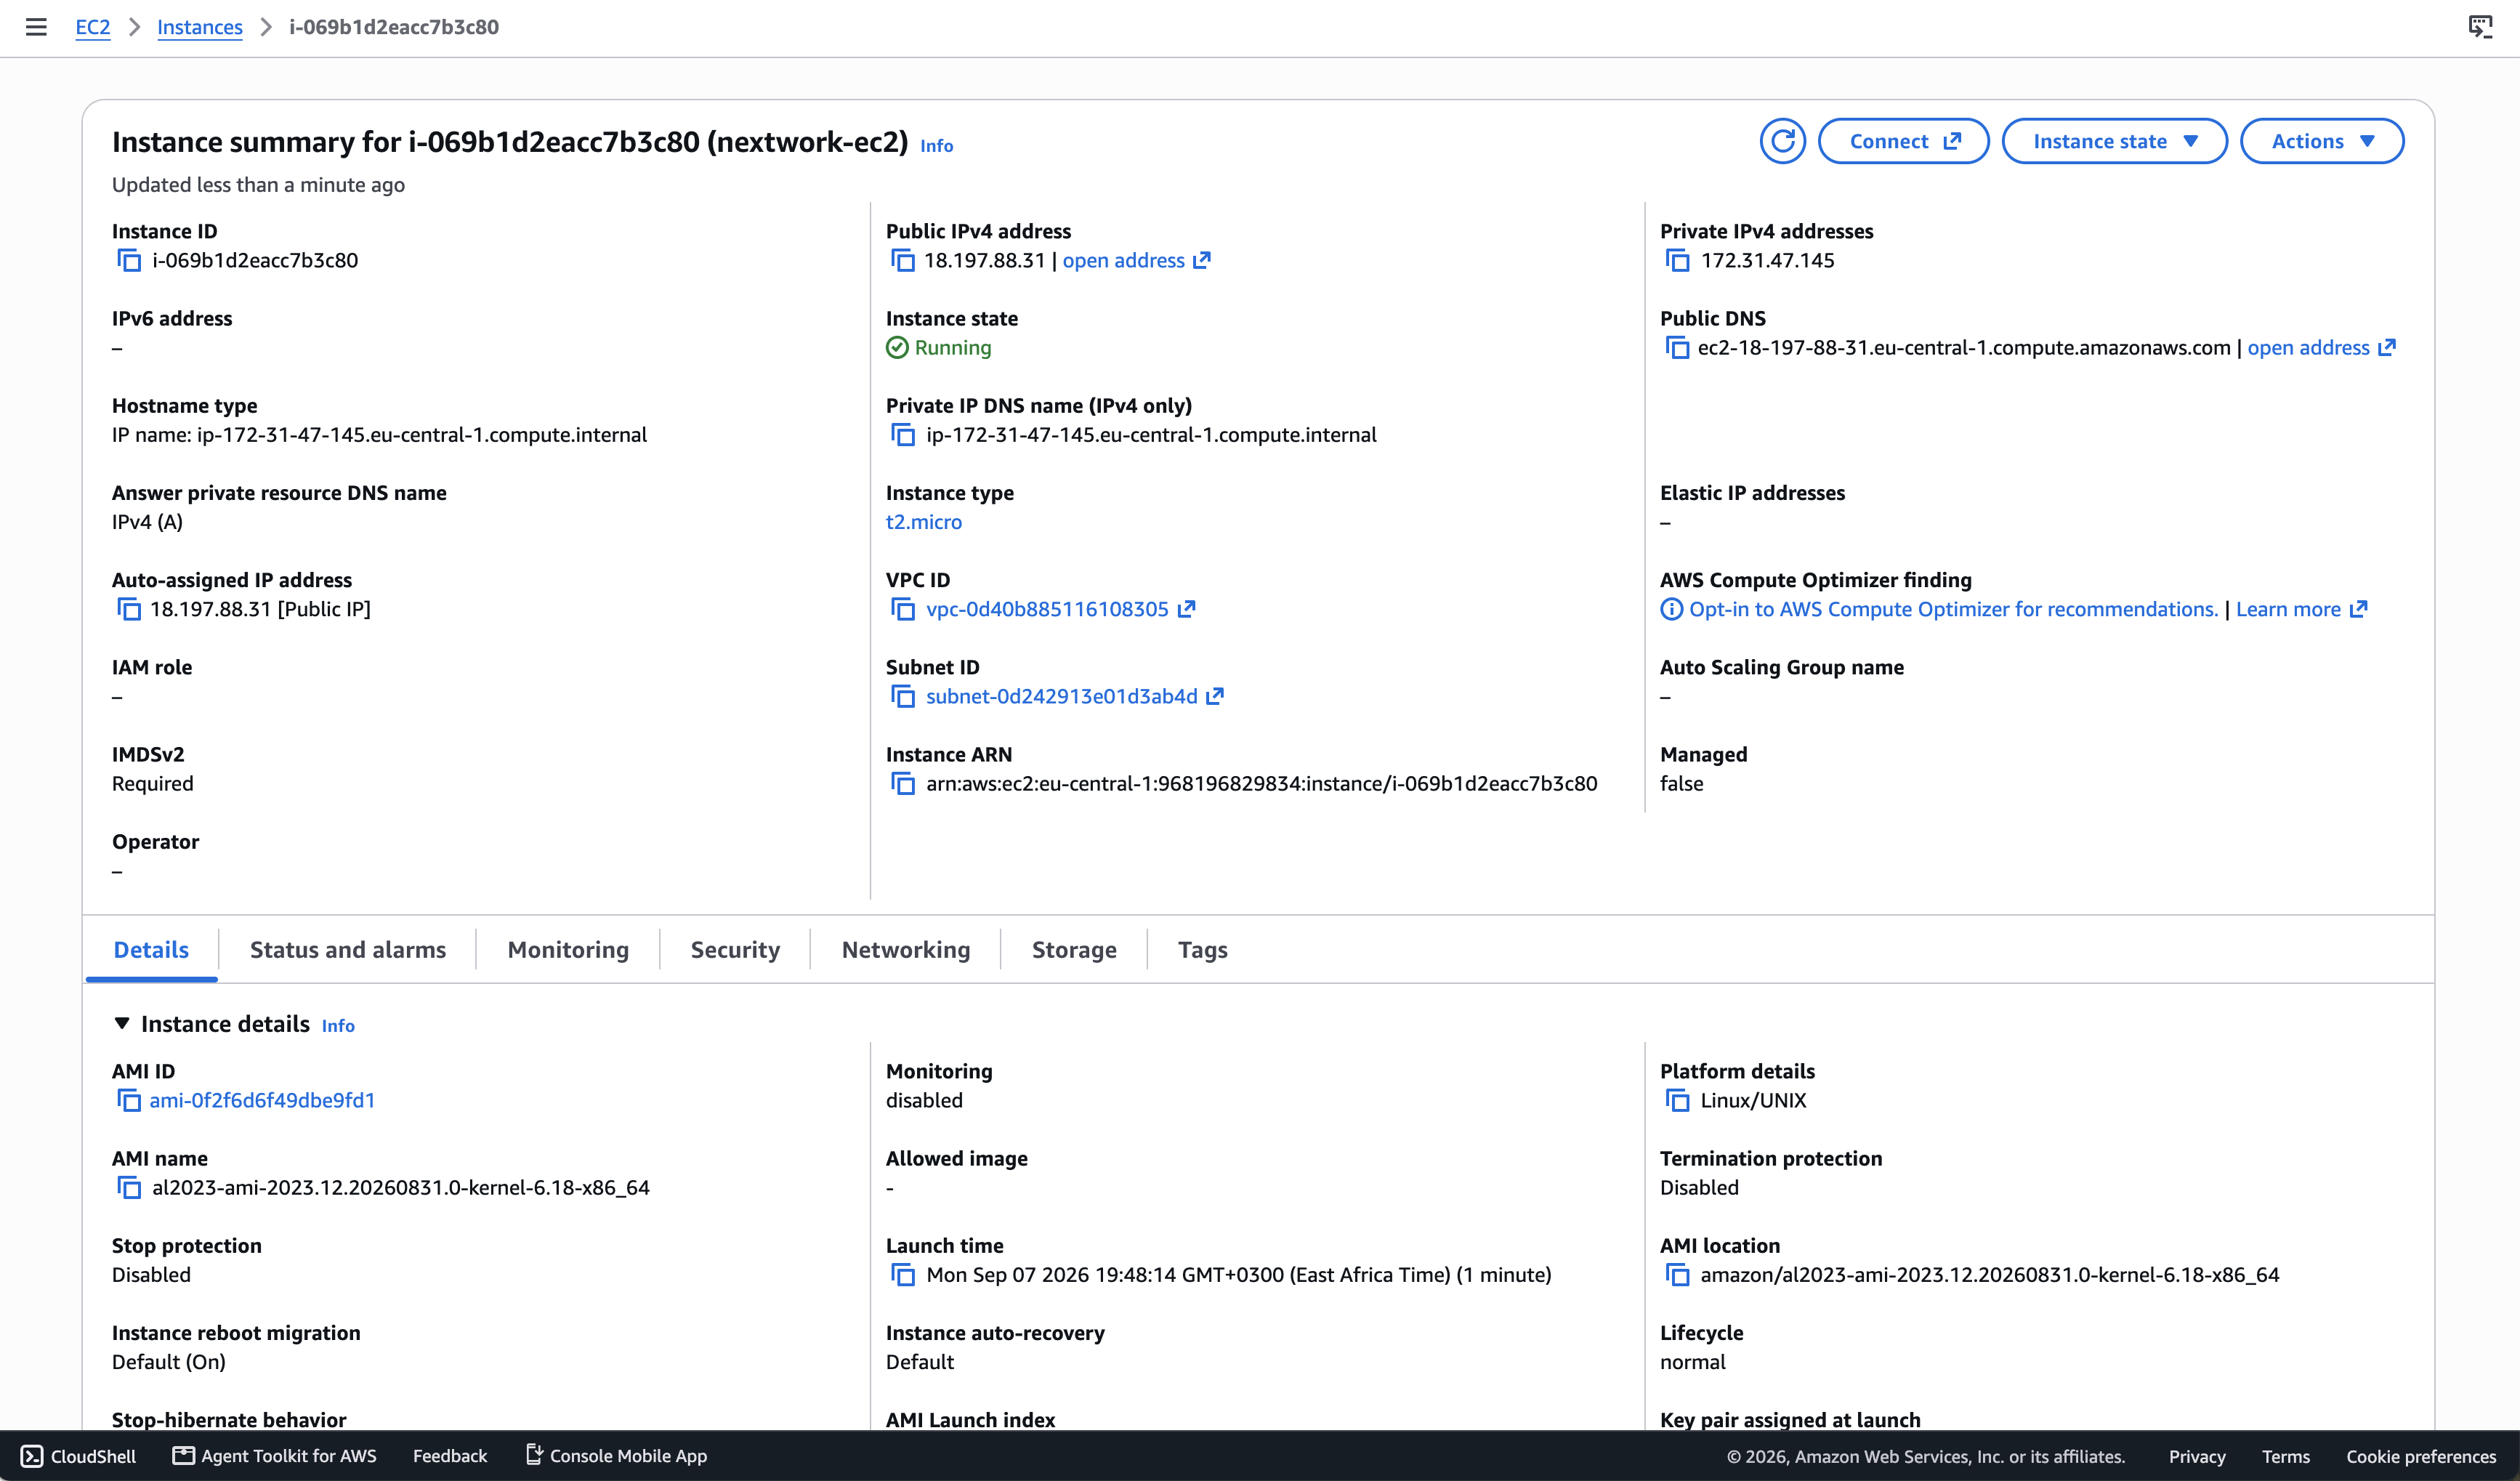Viewport: 2520px width, 1481px height.
Task: Open the Monitoring tab
Action: coord(568,949)
